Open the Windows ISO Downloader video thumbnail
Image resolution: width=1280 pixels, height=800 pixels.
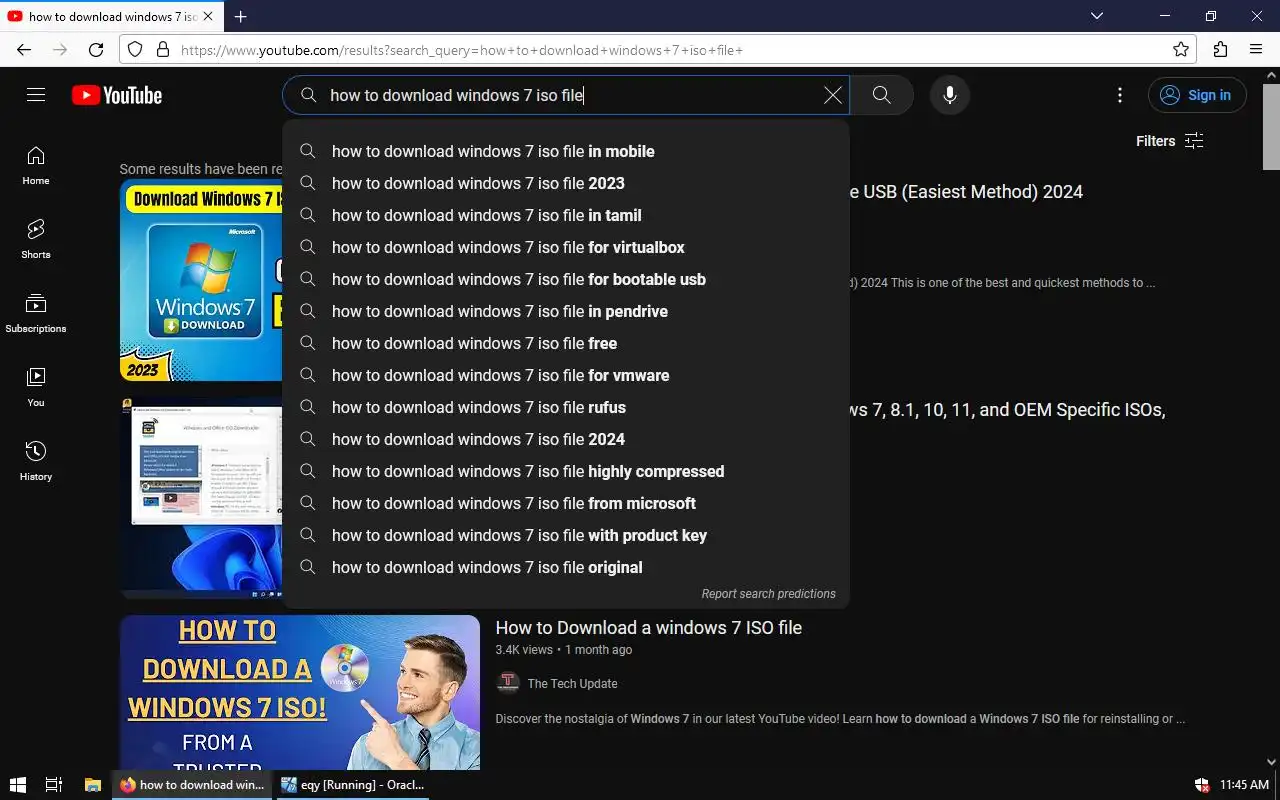point(201,497)
